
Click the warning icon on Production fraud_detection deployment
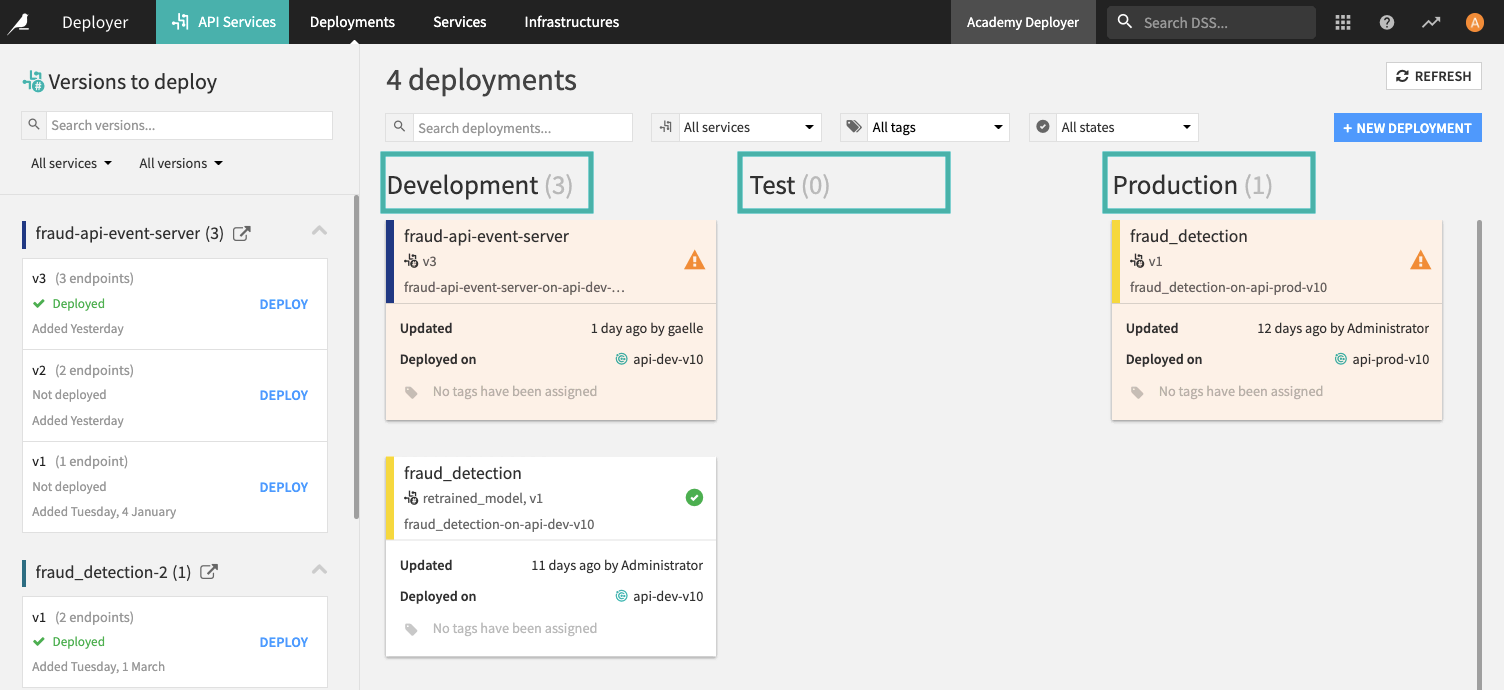point(1421,259)
